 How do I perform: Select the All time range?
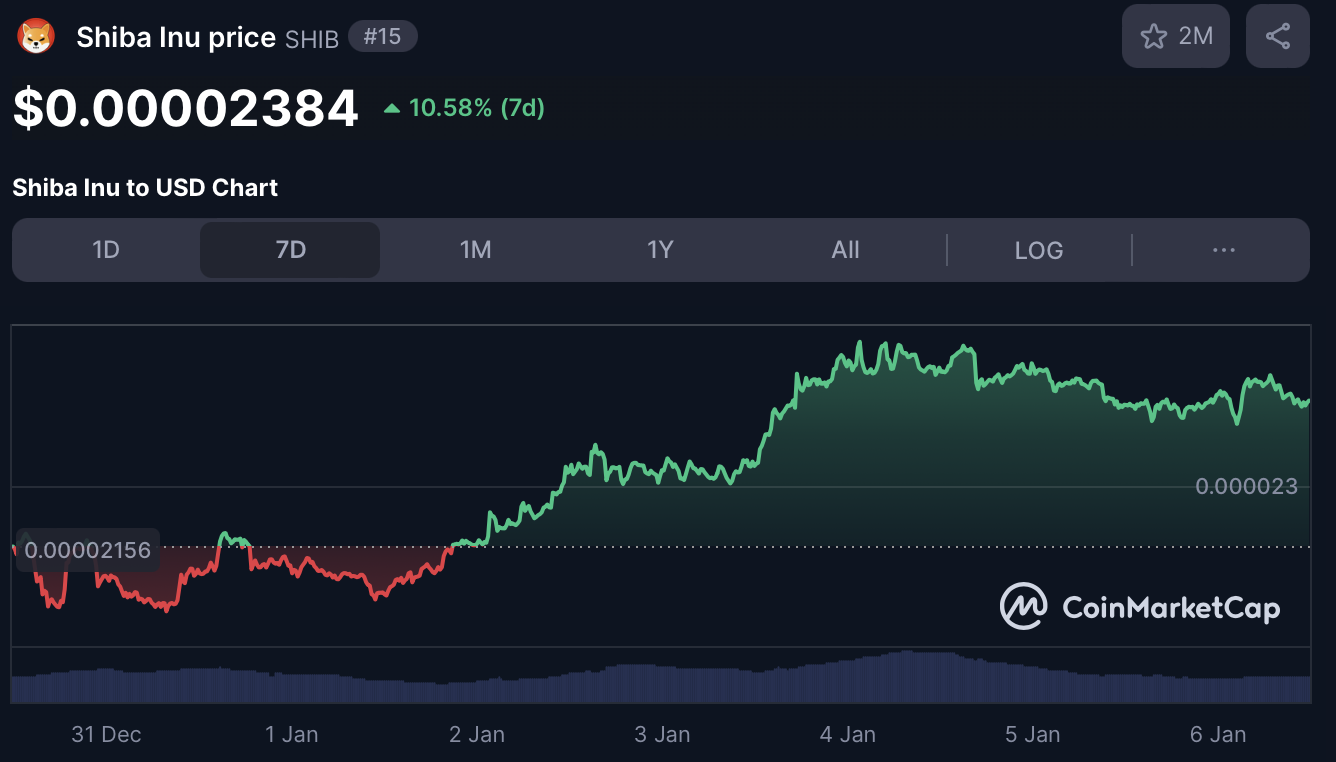[845, 250]
